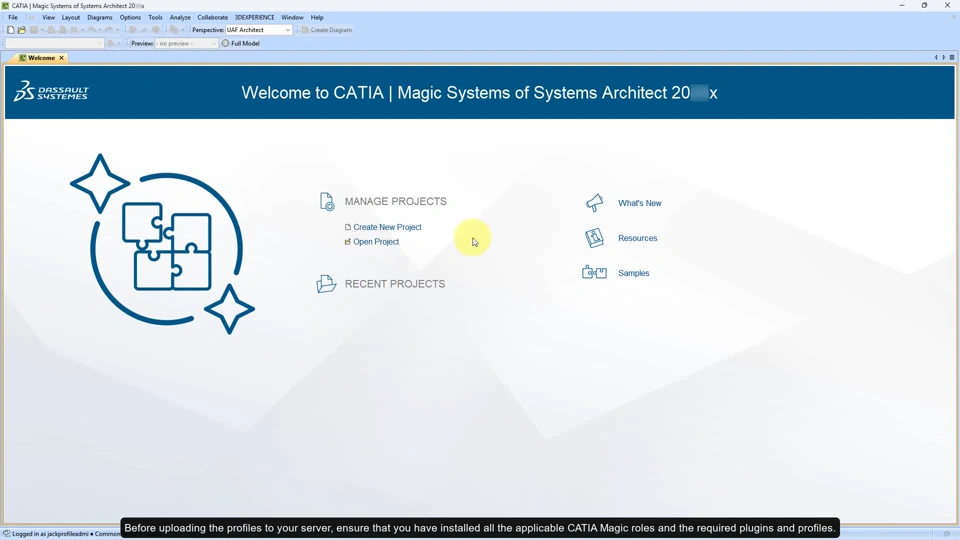Open the File menu
Screen dimensions: 960x540
13,18
